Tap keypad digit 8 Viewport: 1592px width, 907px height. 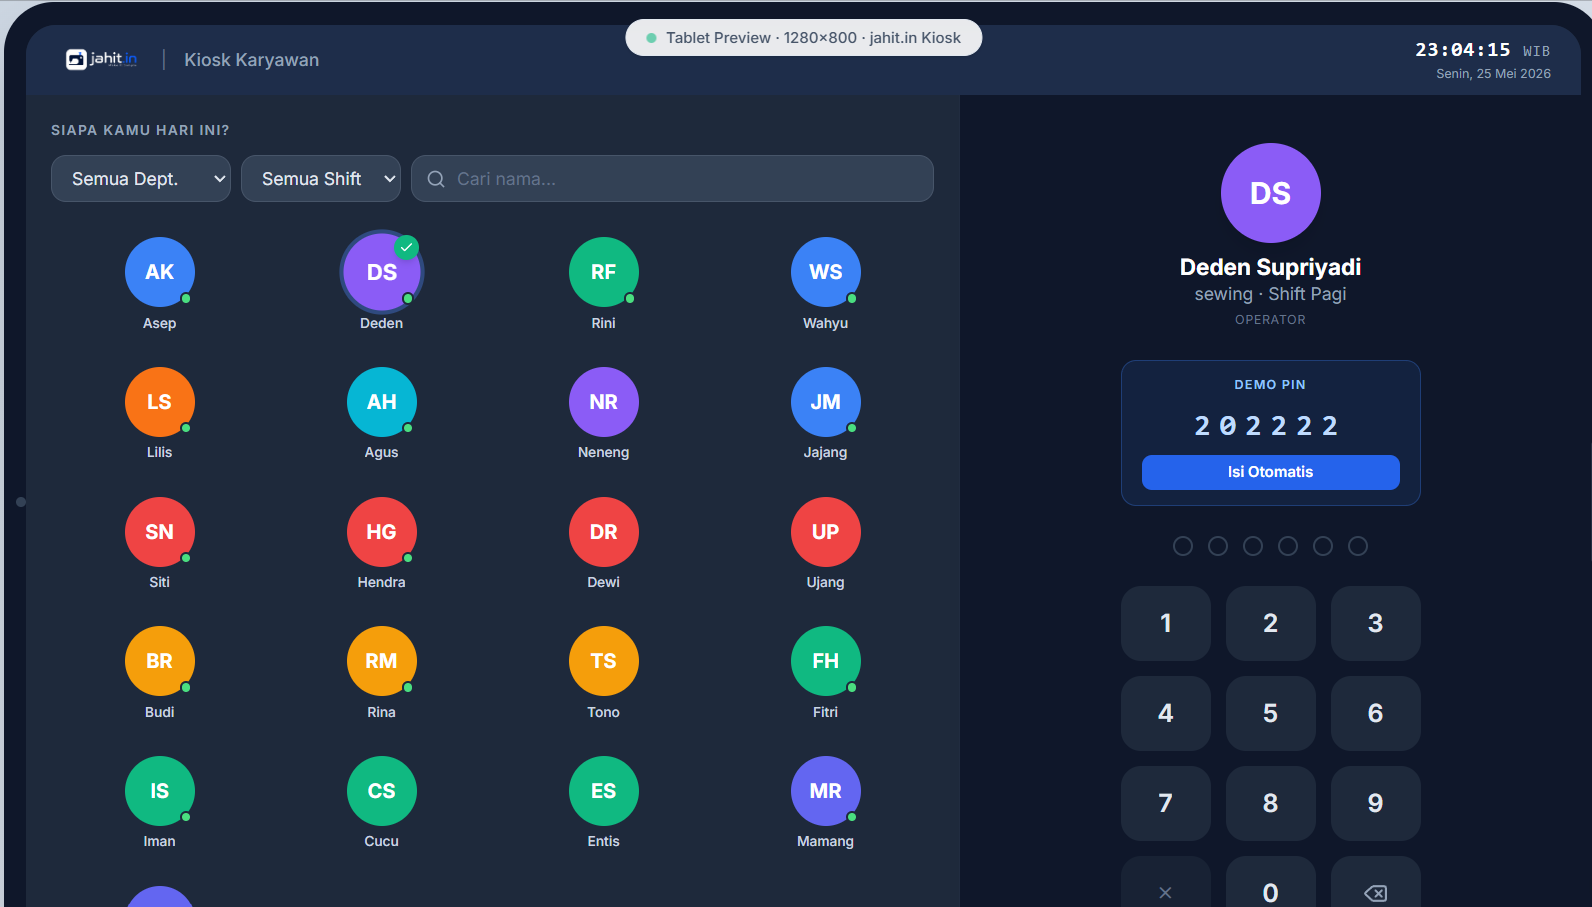[x=1271, y=803]
